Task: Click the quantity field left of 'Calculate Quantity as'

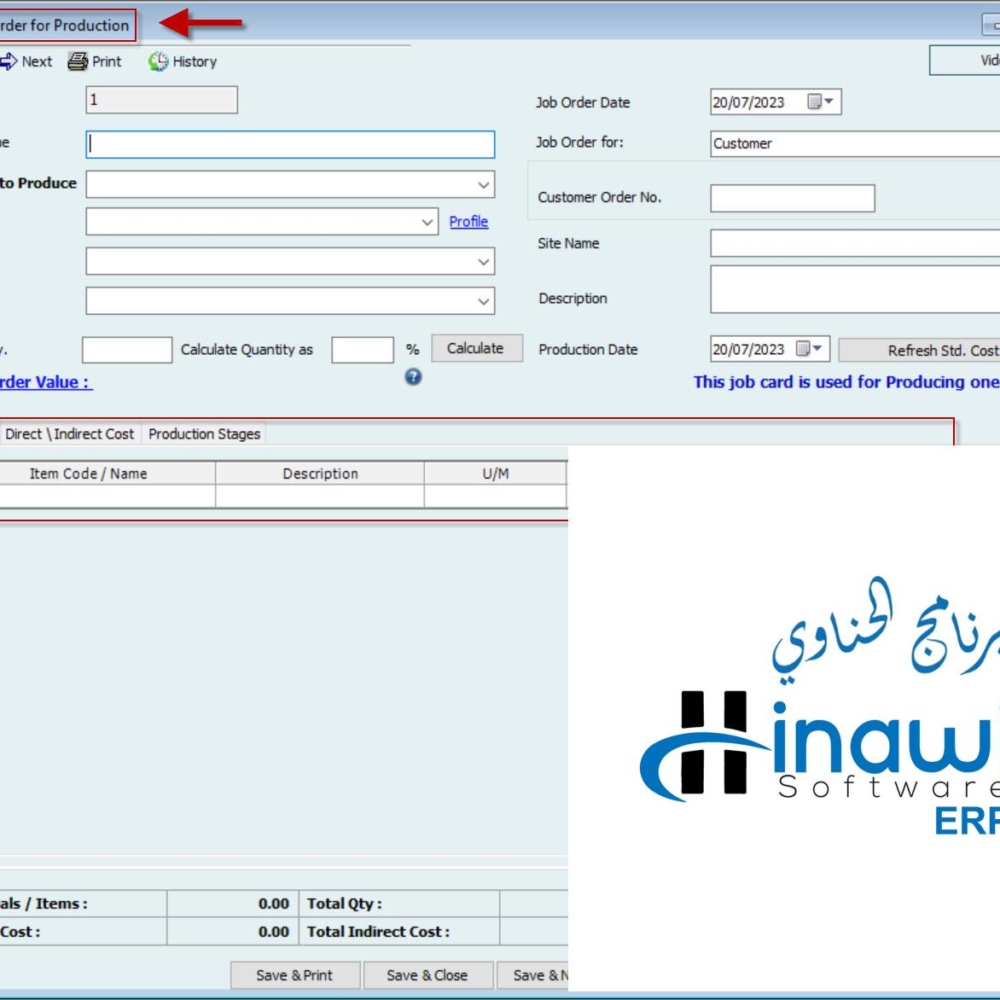Action: 127,349
